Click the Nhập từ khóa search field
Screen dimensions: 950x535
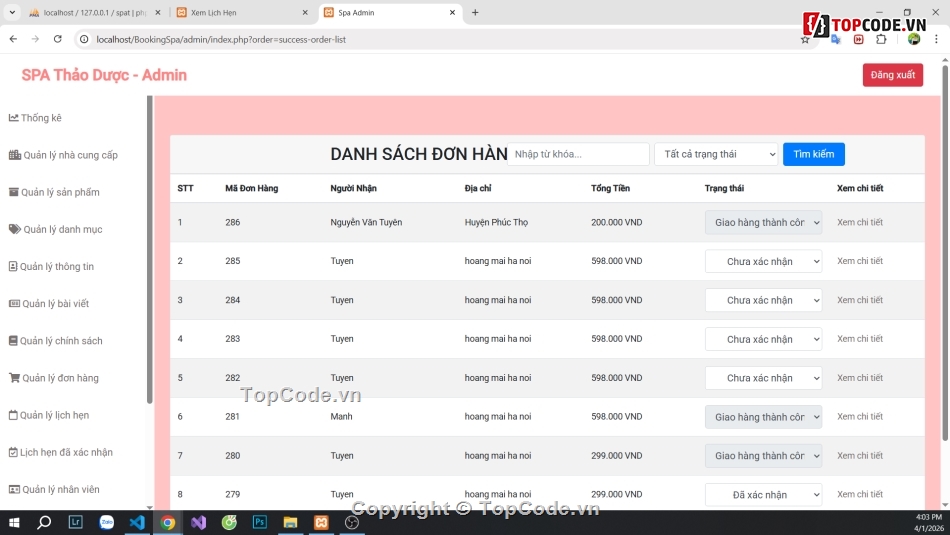pos(578,154)
